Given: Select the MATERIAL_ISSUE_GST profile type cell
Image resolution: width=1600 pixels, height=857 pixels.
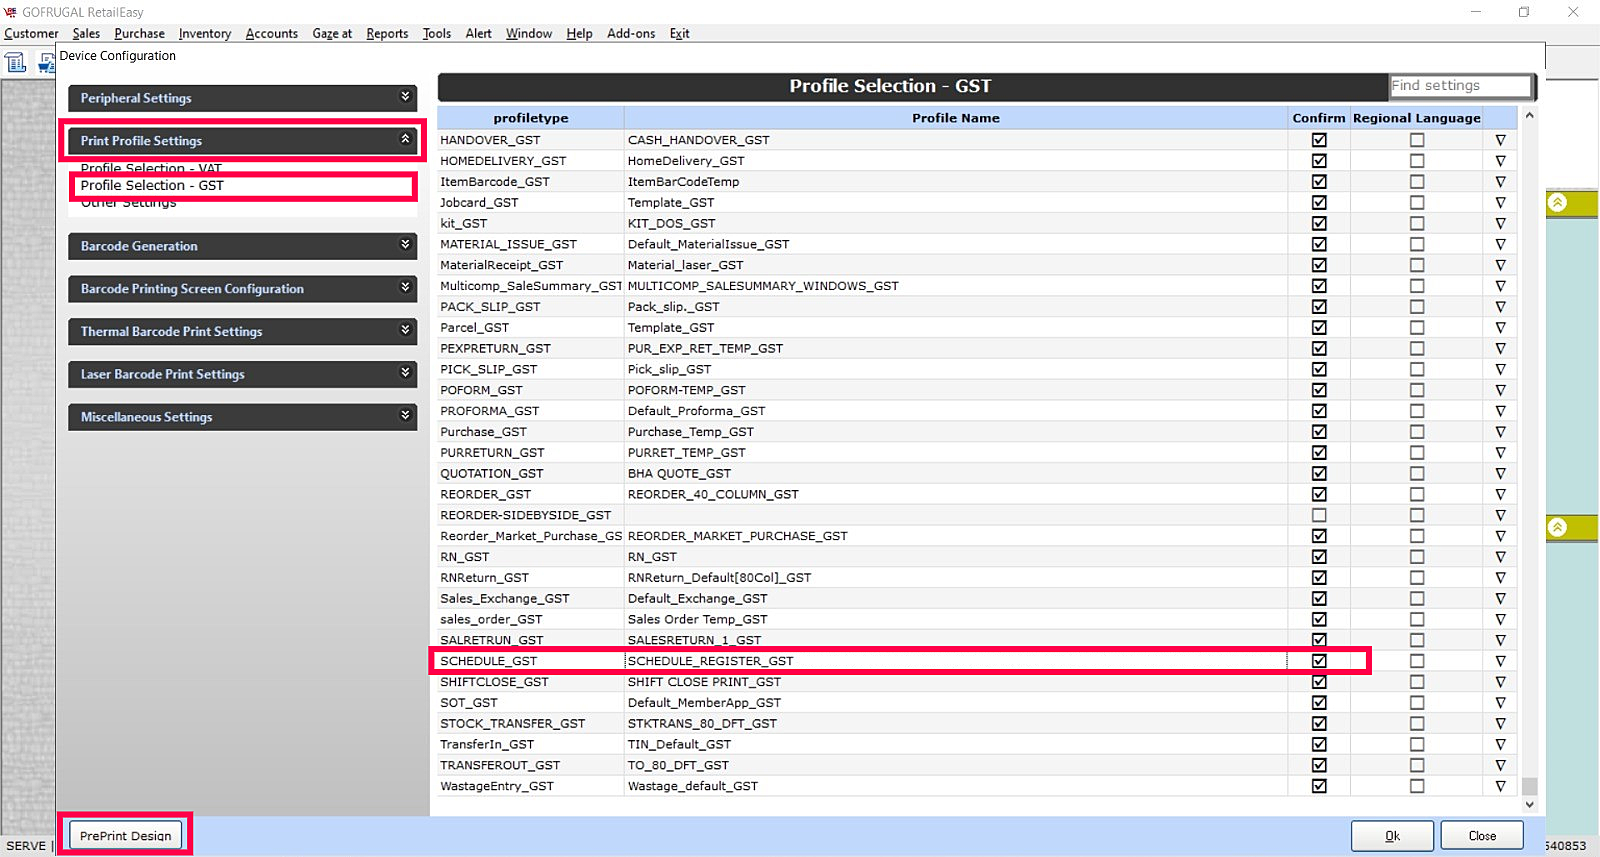Looking at the screenshot, I should pyautogui.click(x=531, y=244).
